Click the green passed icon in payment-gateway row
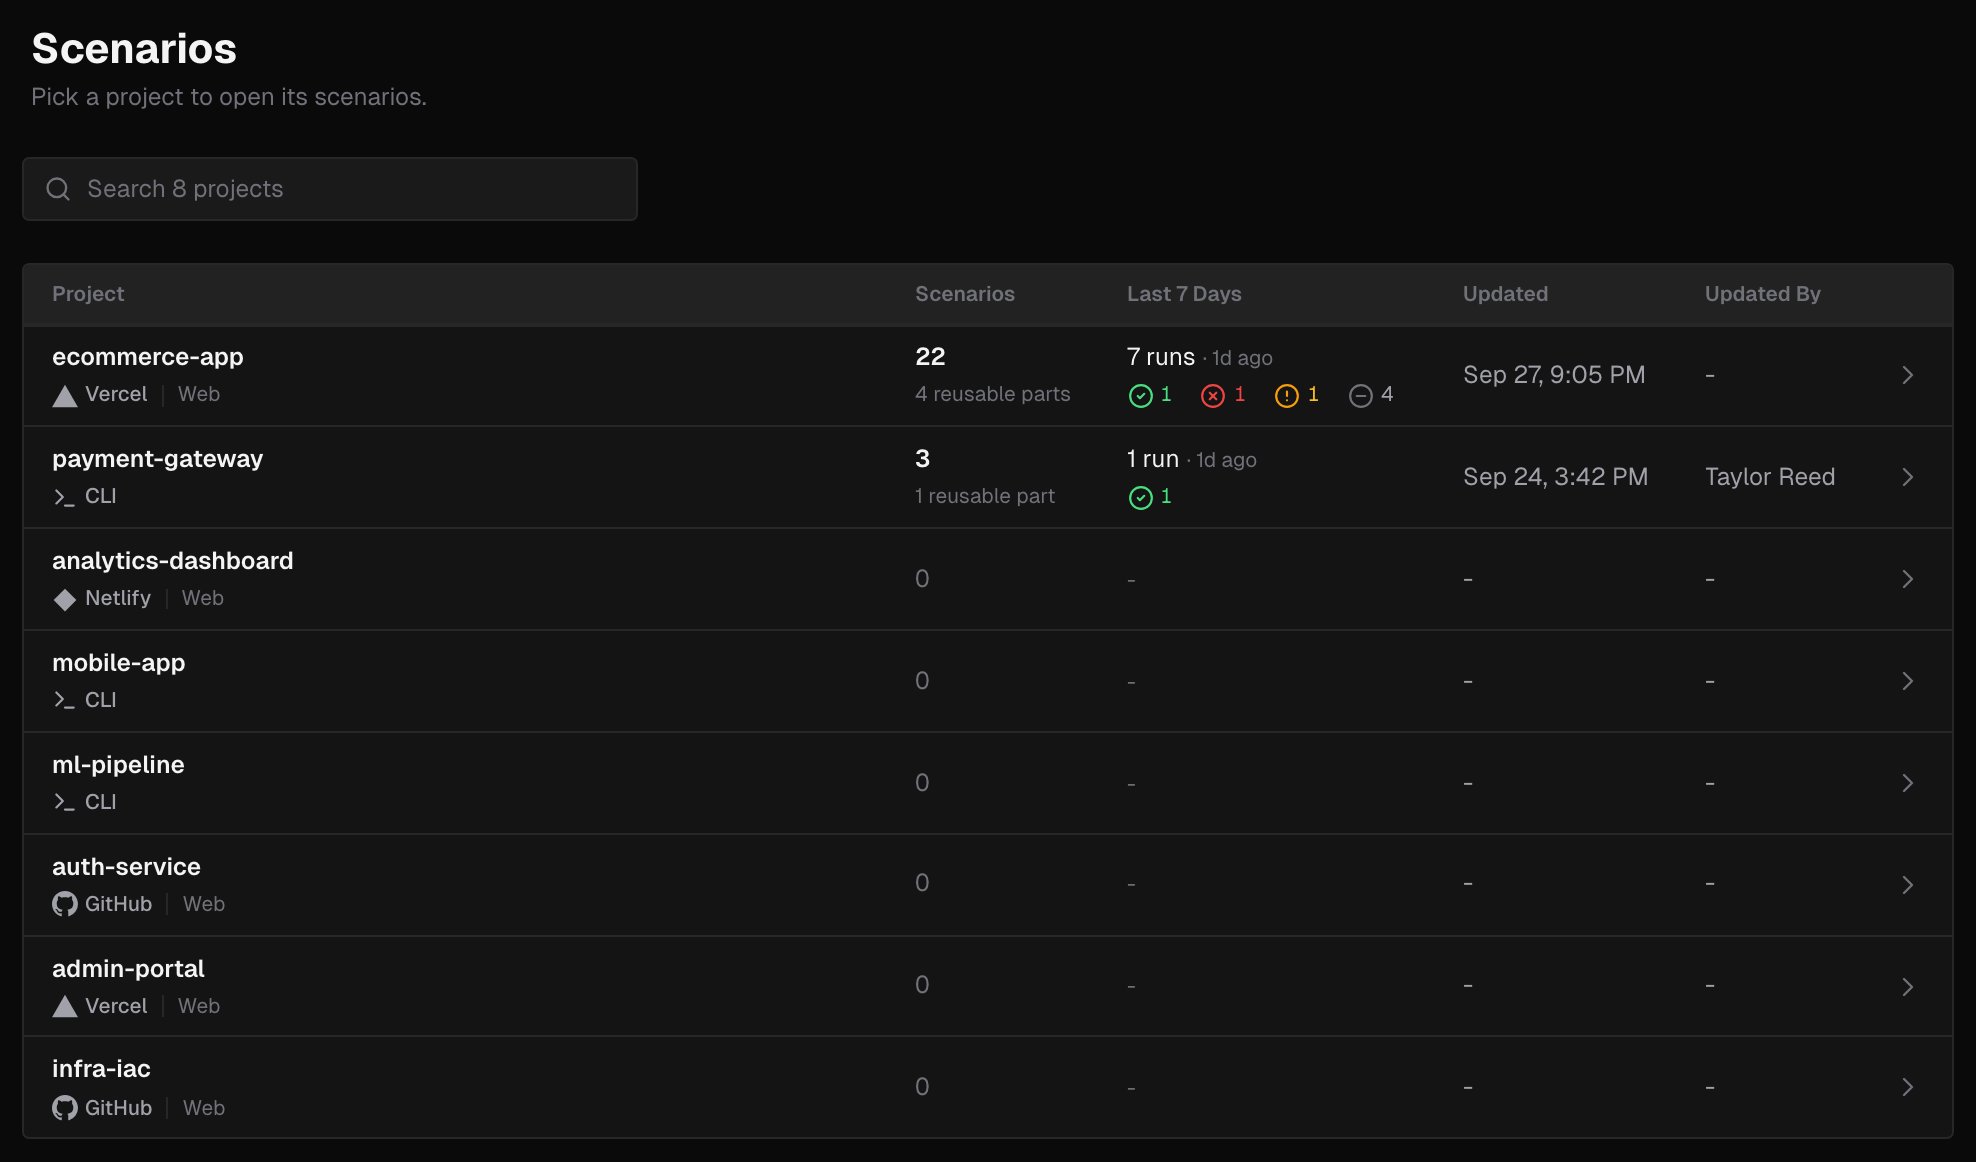The image size is (1976, 1162). coord(1140,498)
